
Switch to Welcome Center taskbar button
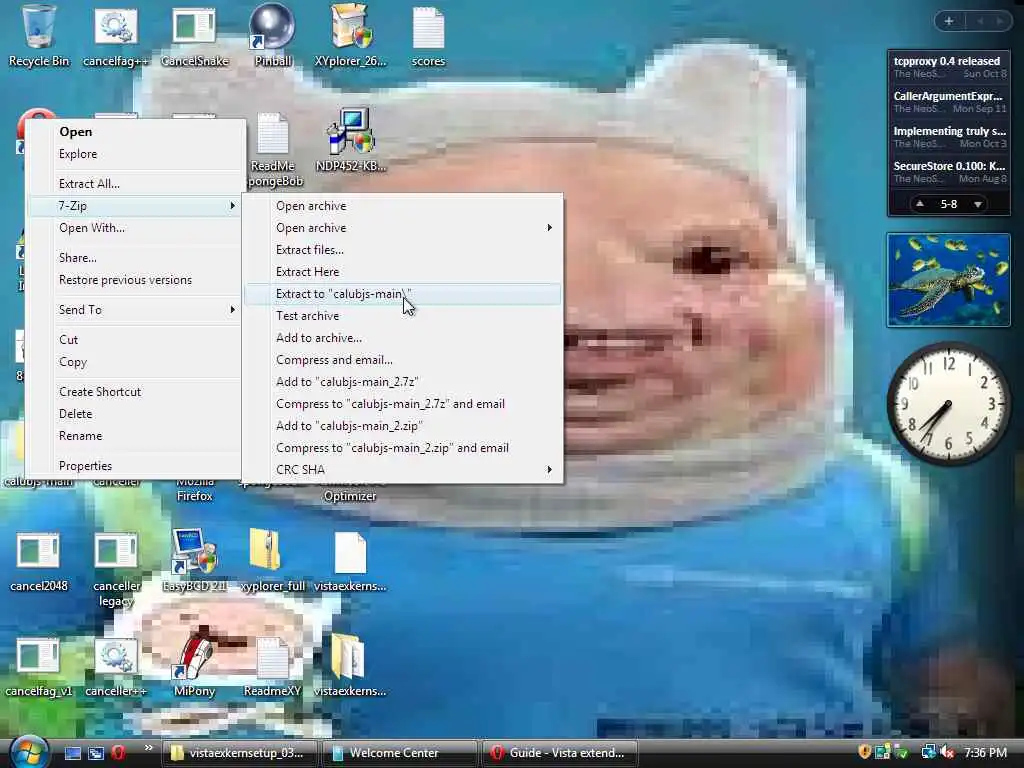point(400,753)
